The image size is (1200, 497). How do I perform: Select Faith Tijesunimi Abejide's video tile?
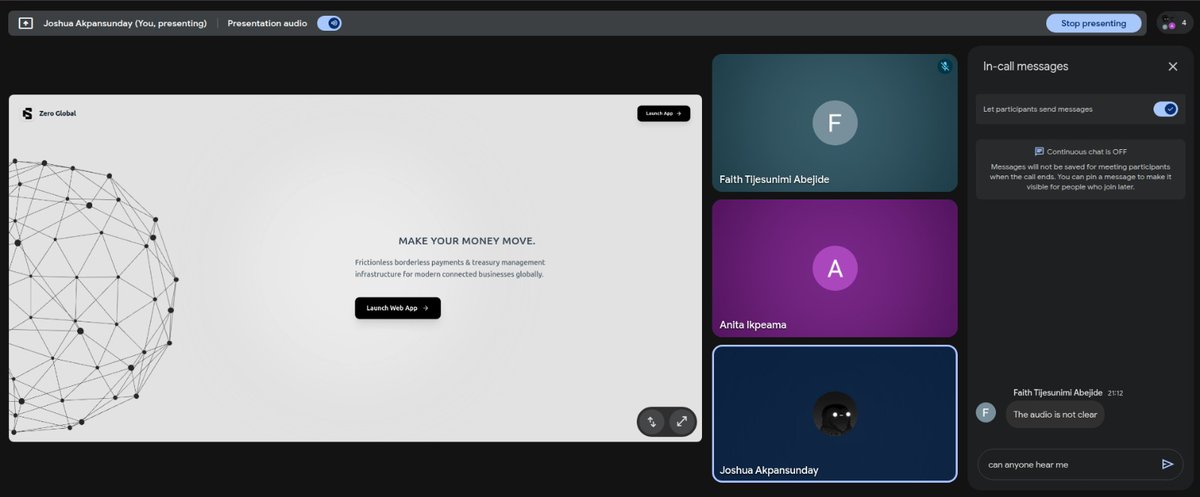pyautogui.click(x=835, y=123)
